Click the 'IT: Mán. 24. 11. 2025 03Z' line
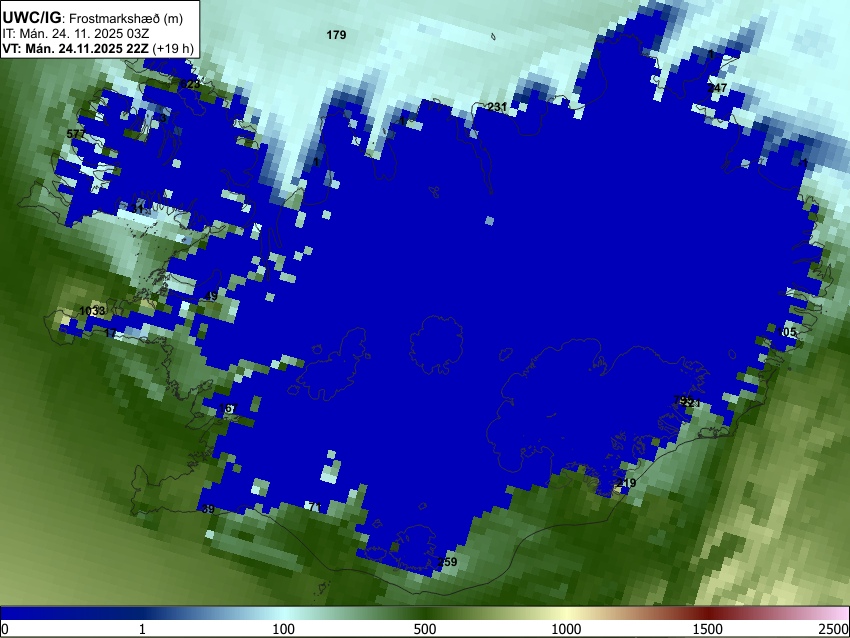Viewport: 850px width, 638px height. point(76,34)
